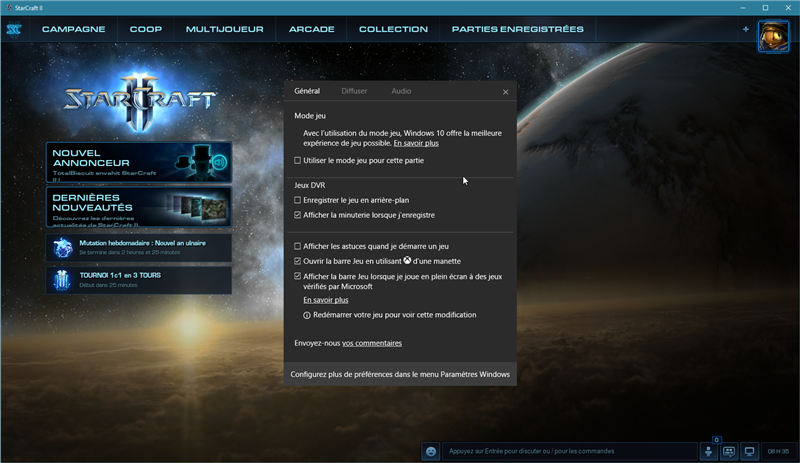Viewport: 800px width, 463px height.
Task: Open the friends list icon
Action: tap(708, 451)
